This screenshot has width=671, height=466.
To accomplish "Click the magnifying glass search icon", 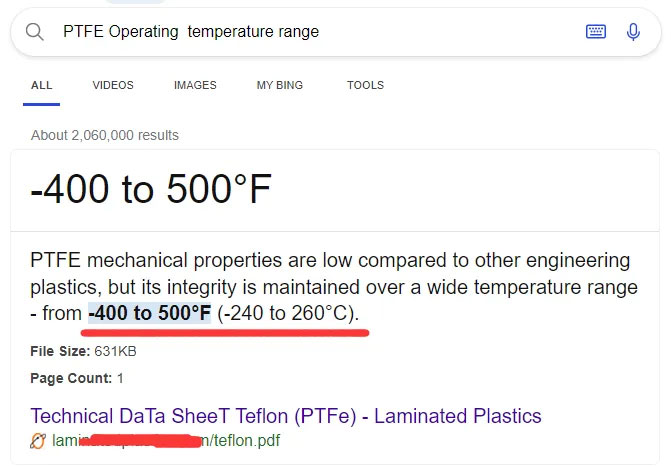I will point(35,32).
